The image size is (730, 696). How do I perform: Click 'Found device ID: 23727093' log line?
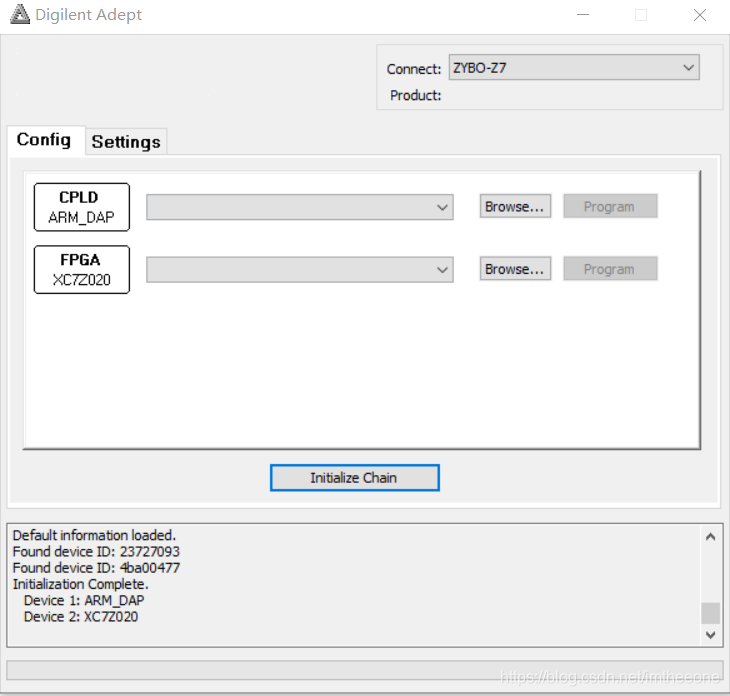96,552
